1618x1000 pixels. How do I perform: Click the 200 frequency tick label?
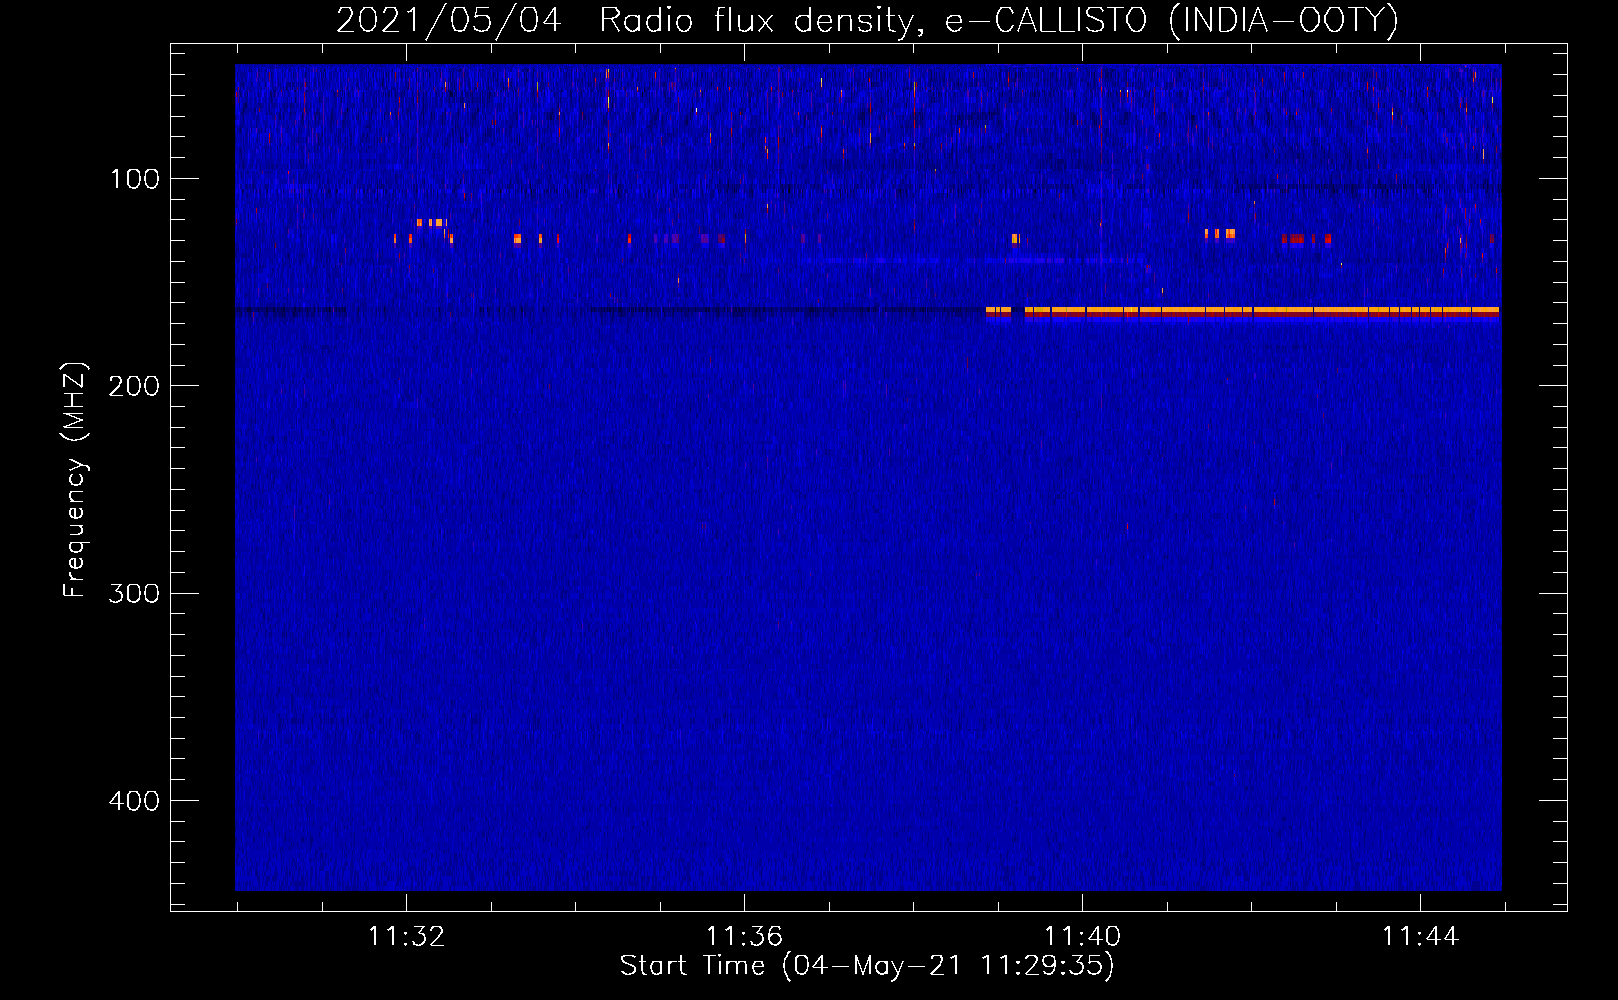pyautogui.click(x=134, y=386)
